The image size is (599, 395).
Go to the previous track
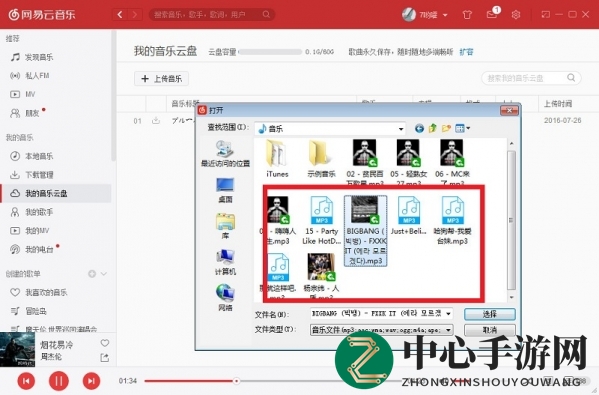pyautogui.click(x=26, y=381)
